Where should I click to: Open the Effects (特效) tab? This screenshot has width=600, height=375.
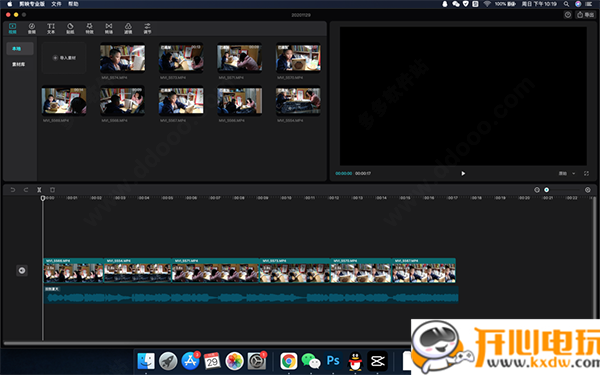pos(90,28)
